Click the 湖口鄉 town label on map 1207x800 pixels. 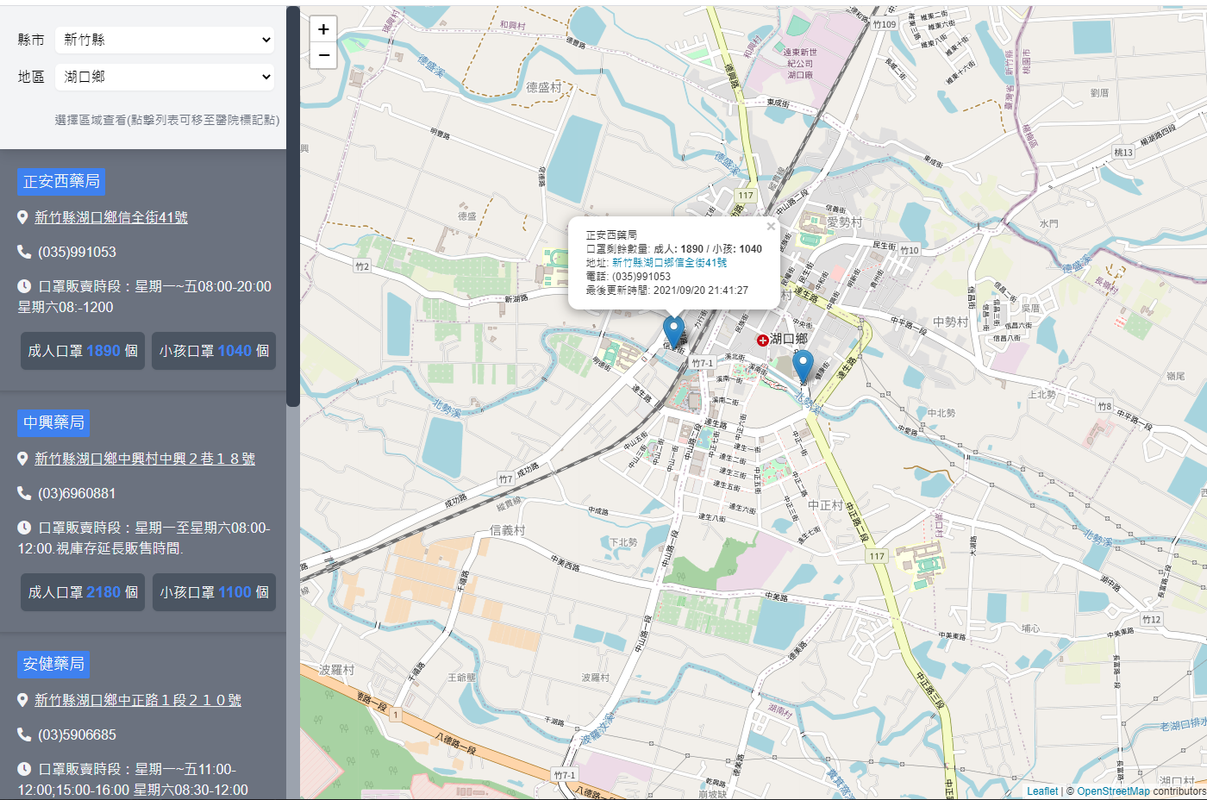point(789,339)
